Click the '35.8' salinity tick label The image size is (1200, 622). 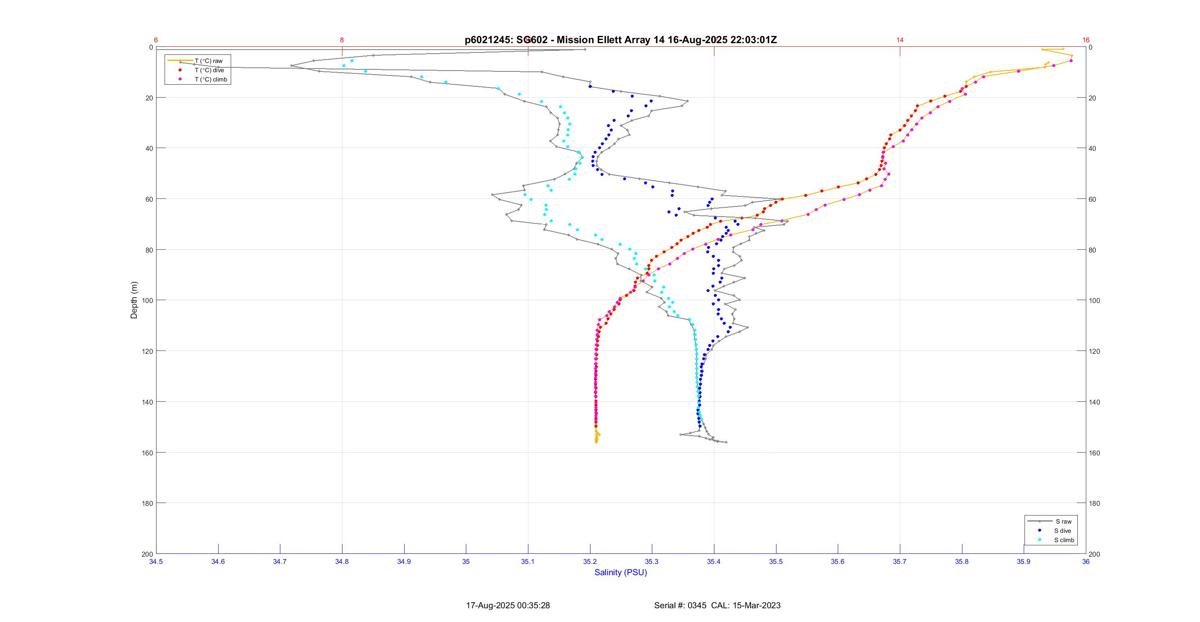click(962, 562)
